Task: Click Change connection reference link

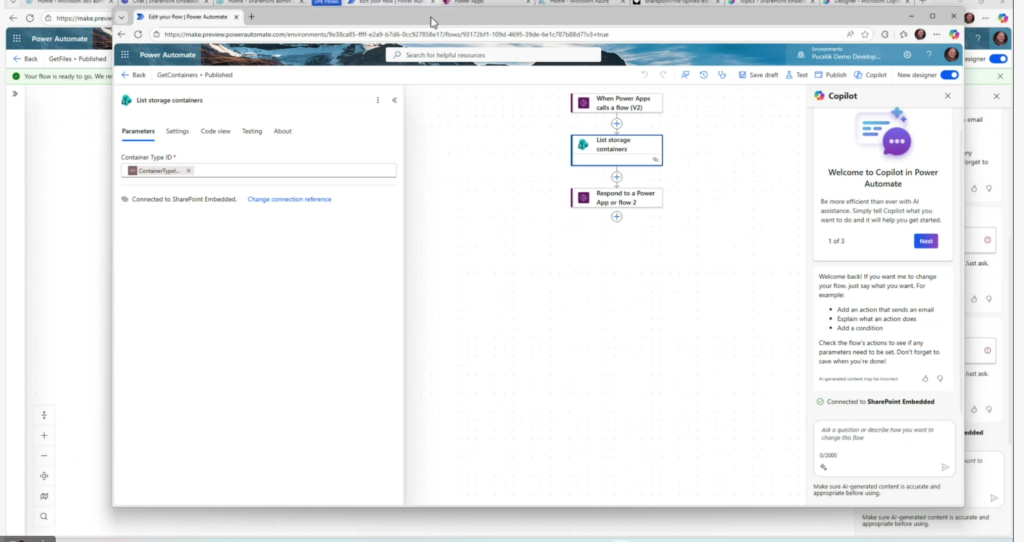Action: (x=289, y=199)
